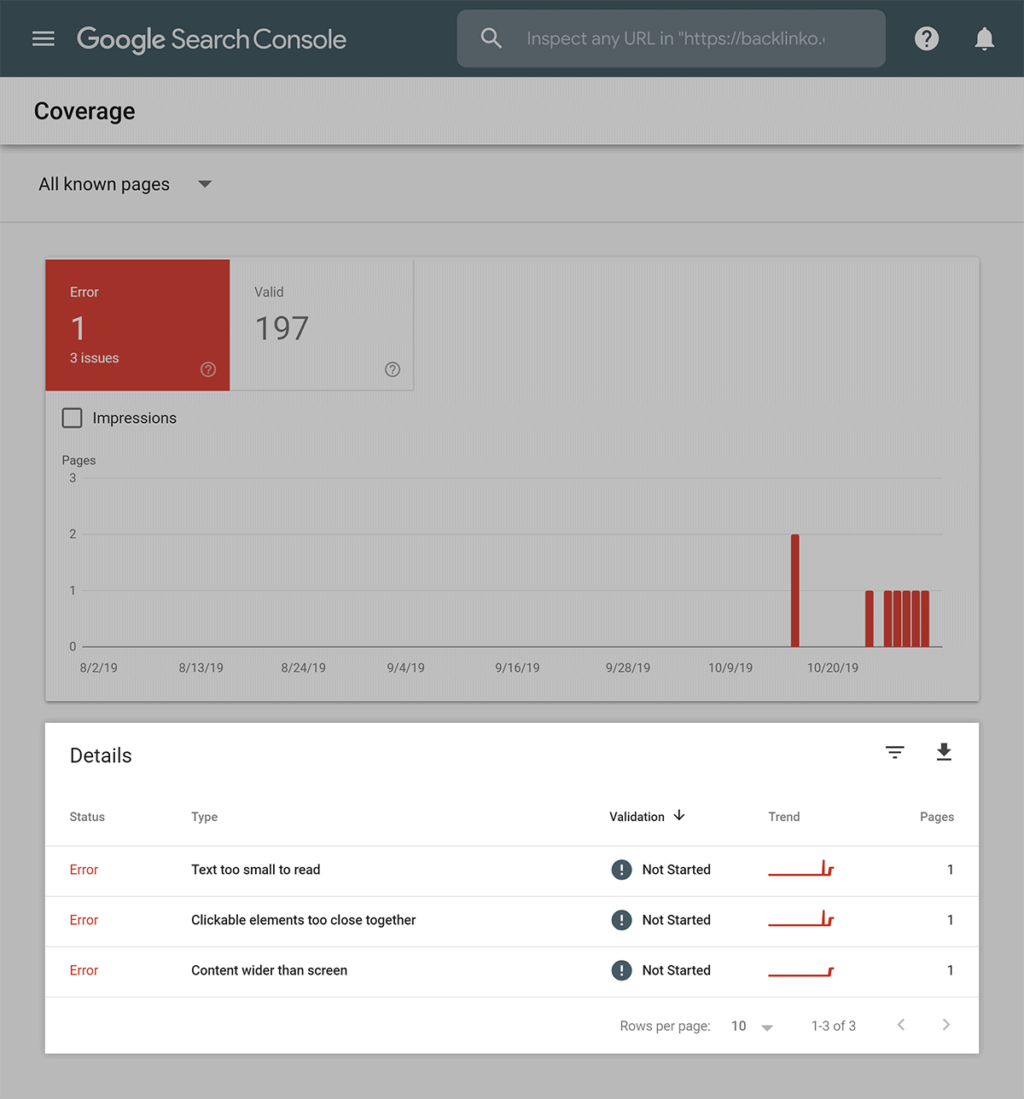The image size is (1024, 1099).
Task: Open the notifications bell
Action: click(984, 39)
